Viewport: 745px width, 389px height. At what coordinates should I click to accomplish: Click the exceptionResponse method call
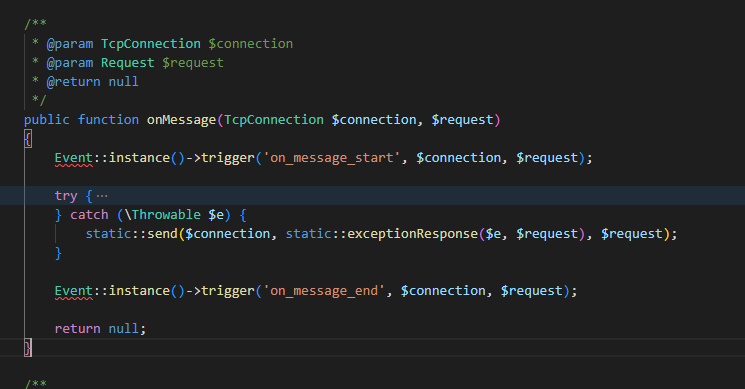[412, 234]
